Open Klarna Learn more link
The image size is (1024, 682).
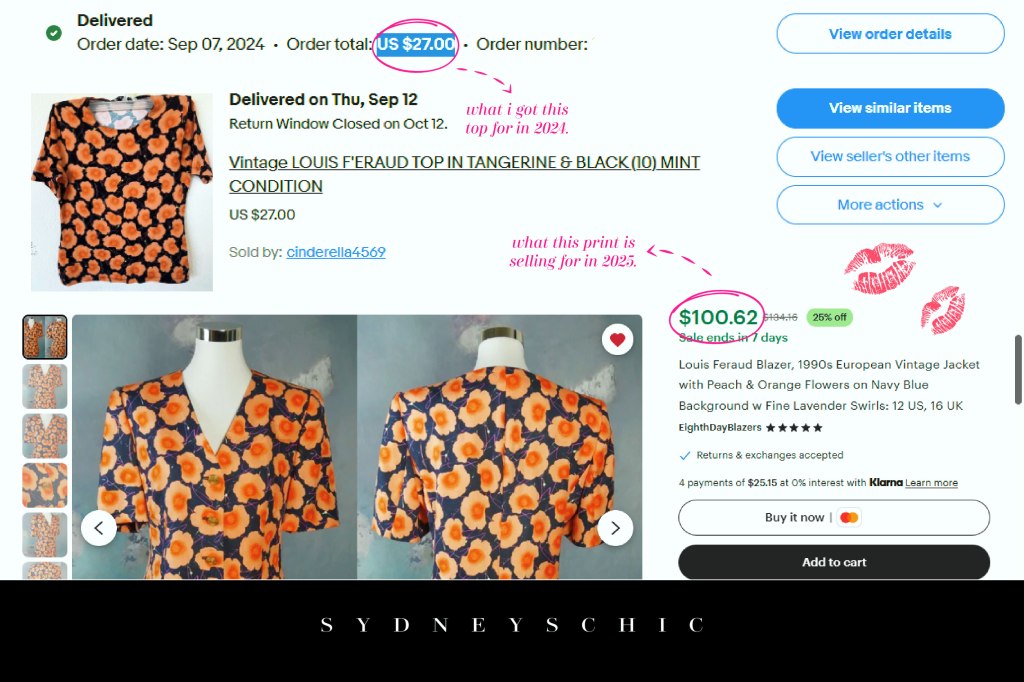click(931, 483)
